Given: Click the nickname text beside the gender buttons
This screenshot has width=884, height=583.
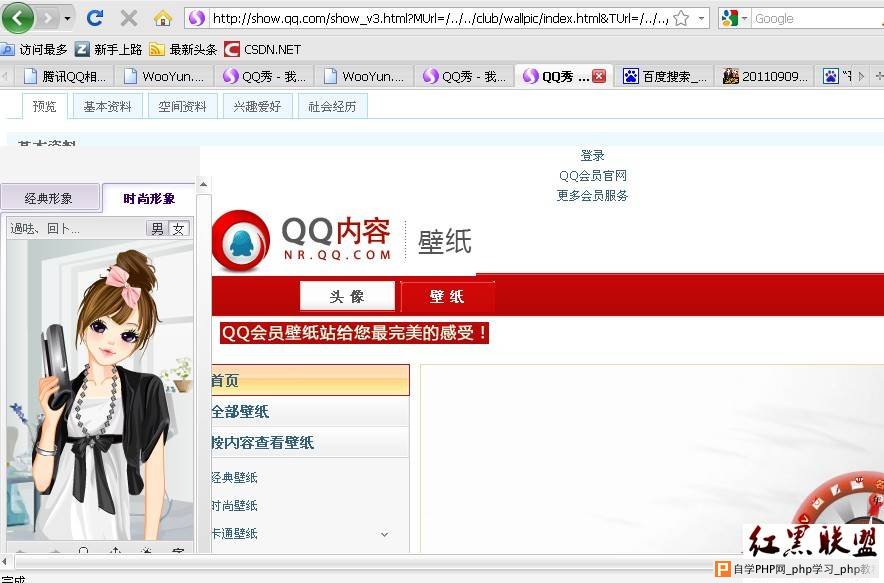Looking at the screenshot, I should coord(45,228).
